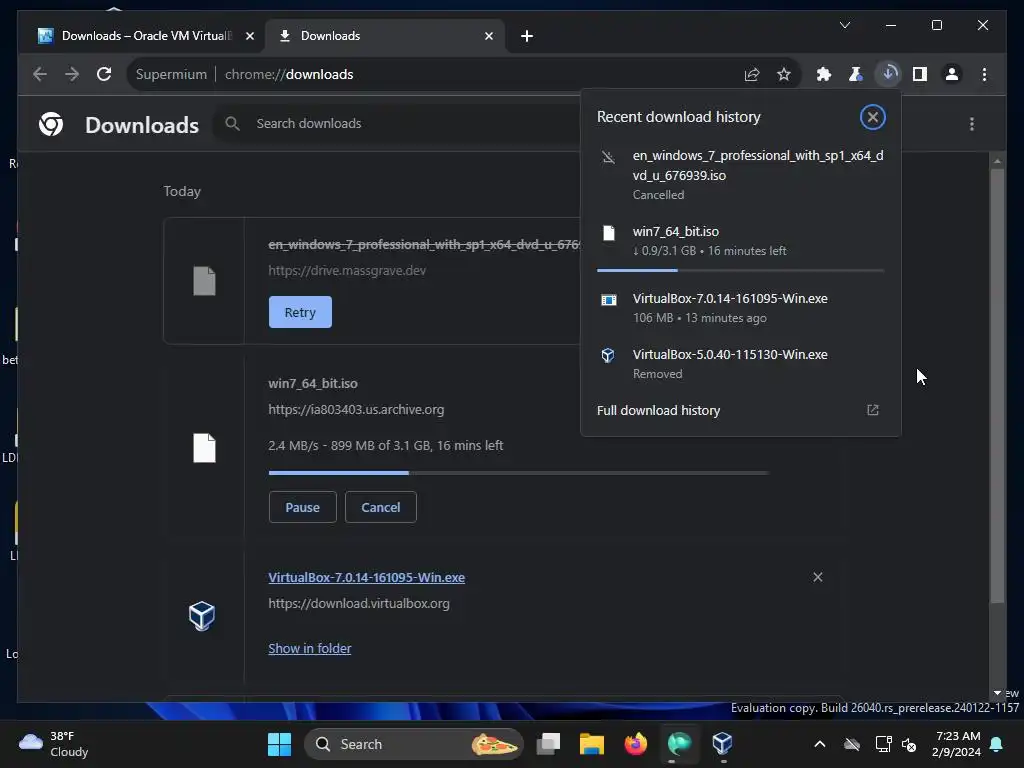The height and width of the screenshot is (768, 1024).
Task: Click the win7_64_bit.iso file icon
Action: point(204,448)
